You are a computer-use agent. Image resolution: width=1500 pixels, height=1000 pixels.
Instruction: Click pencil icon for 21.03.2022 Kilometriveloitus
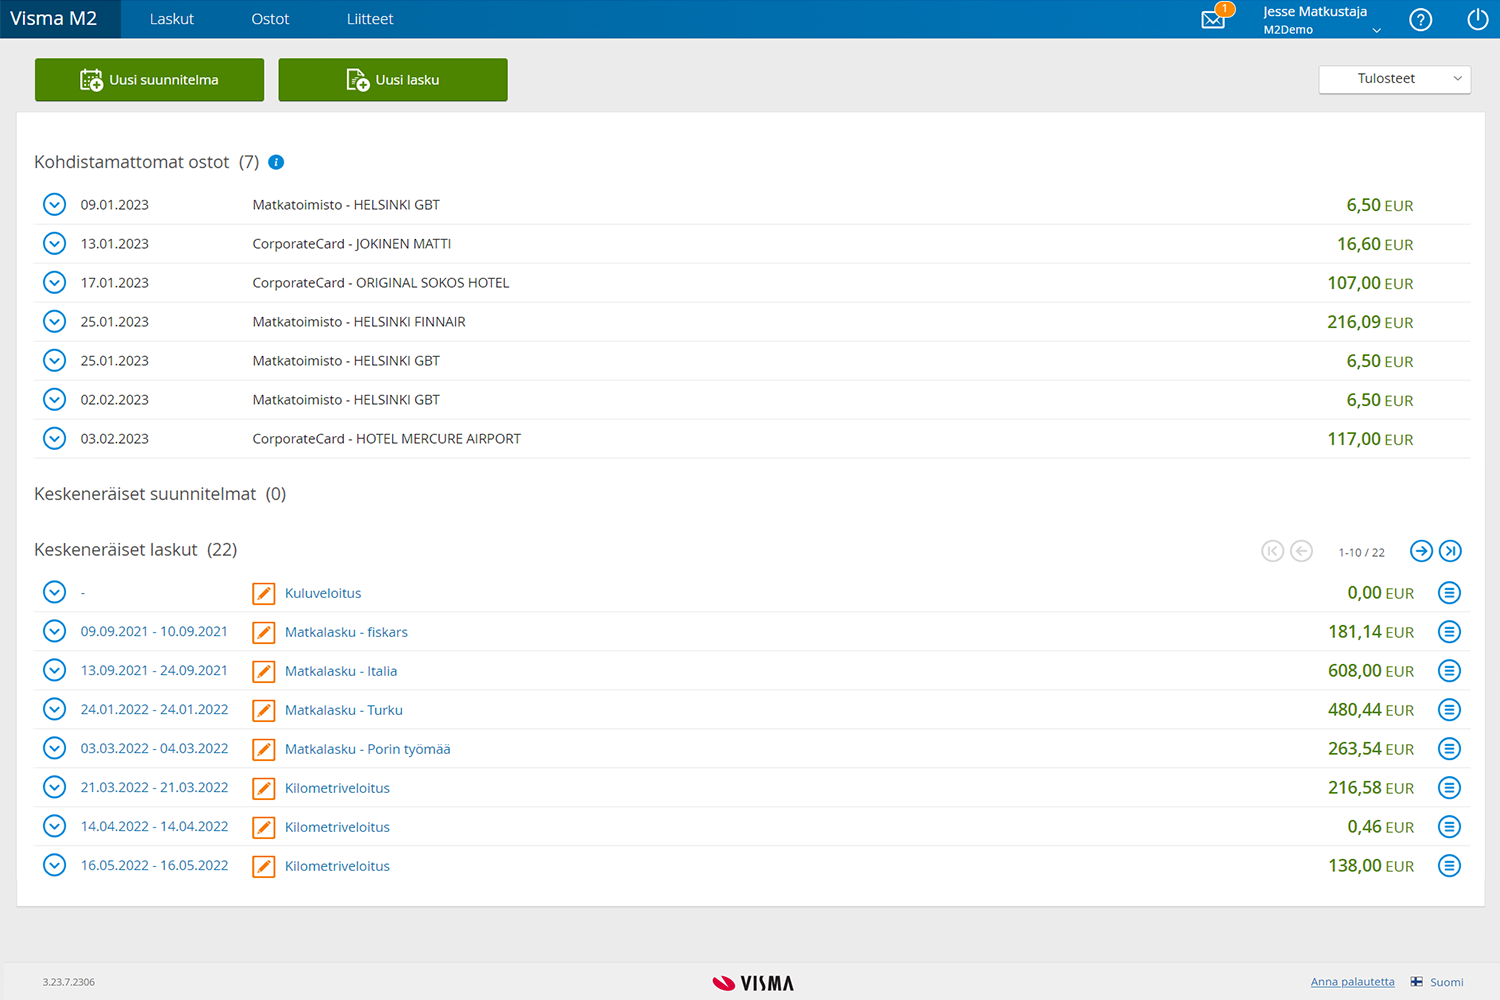point(263,788)
